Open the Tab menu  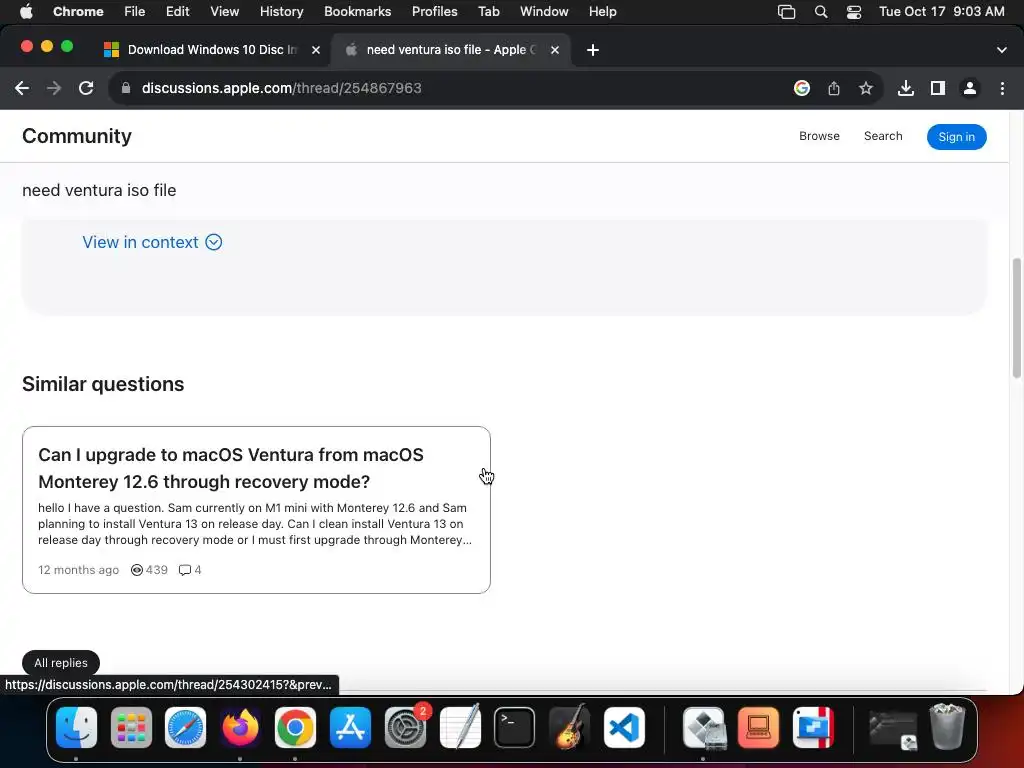click(x=488, y=12)
